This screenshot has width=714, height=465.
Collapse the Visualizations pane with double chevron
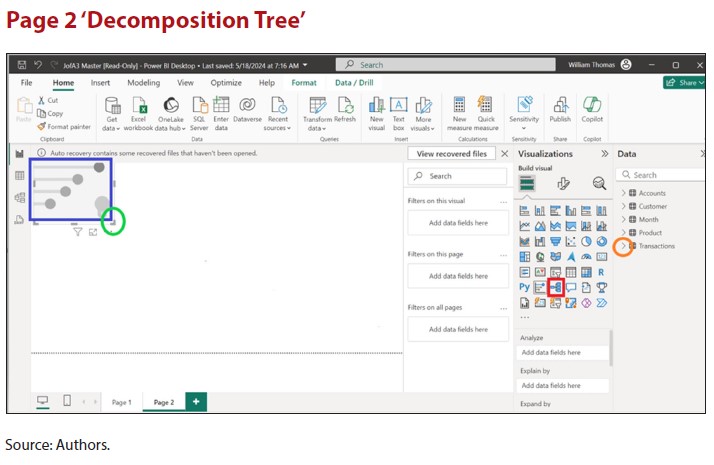pyautogui.click(x=604, y=154)
